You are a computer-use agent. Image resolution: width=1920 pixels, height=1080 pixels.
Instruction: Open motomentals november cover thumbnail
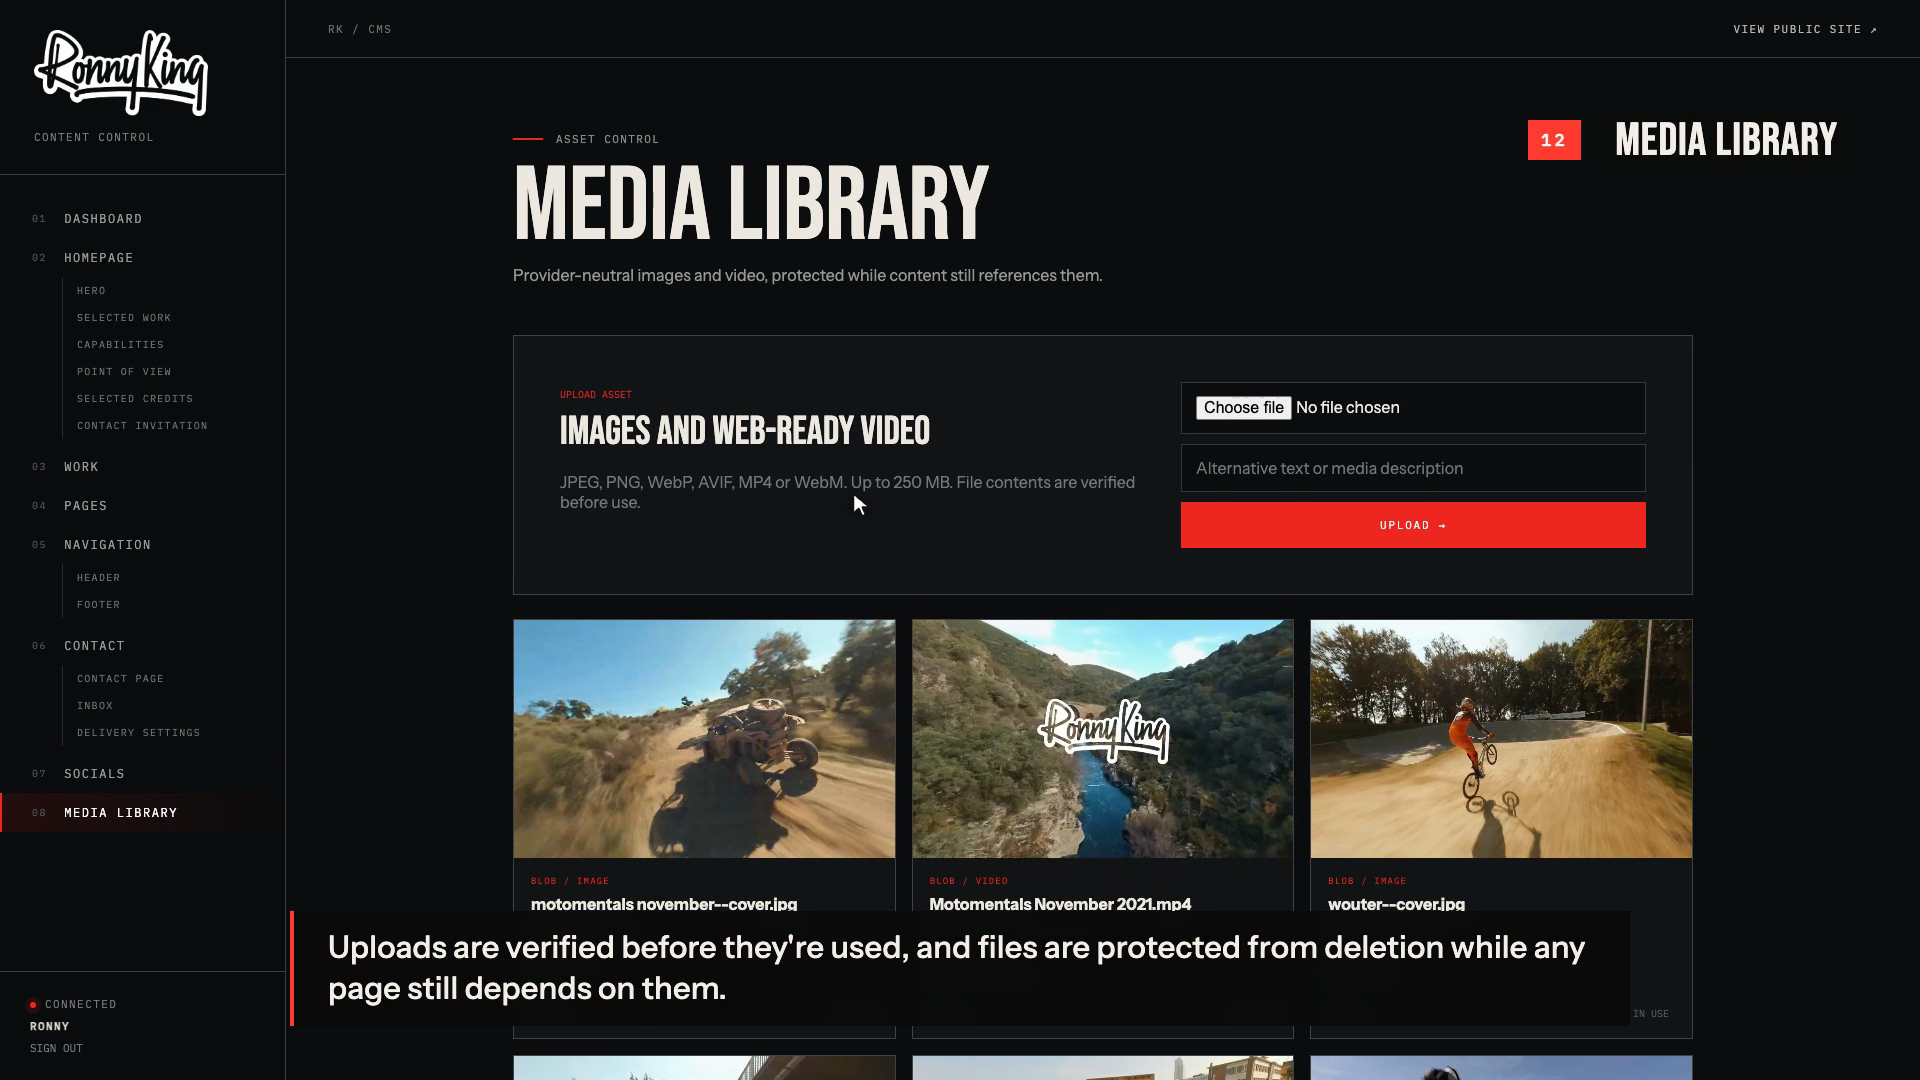pyautogui.click(x=704, y=739)
